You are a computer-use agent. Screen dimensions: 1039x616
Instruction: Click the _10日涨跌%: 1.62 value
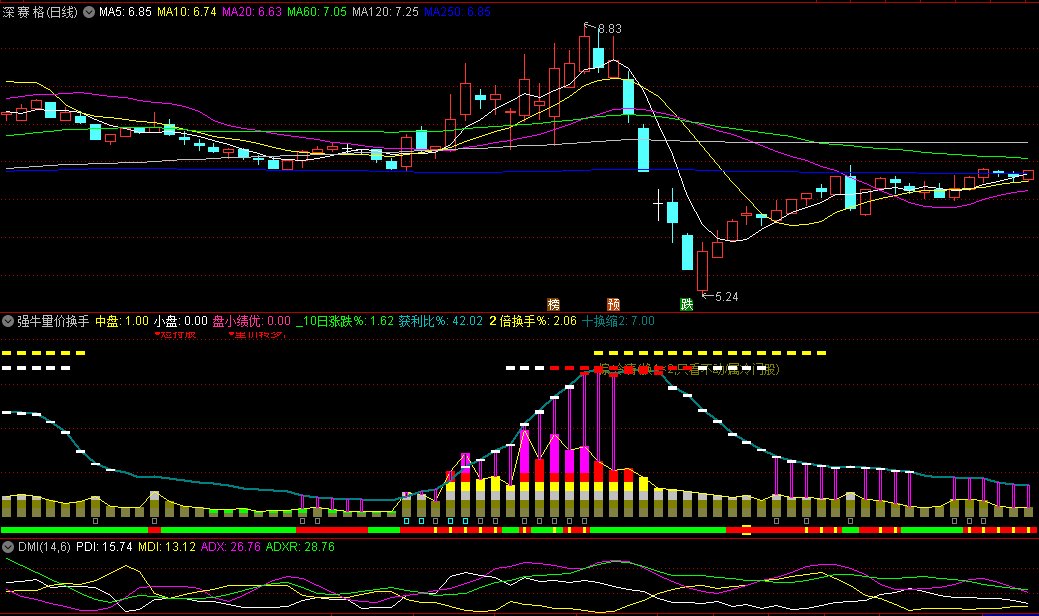[345, 321]
